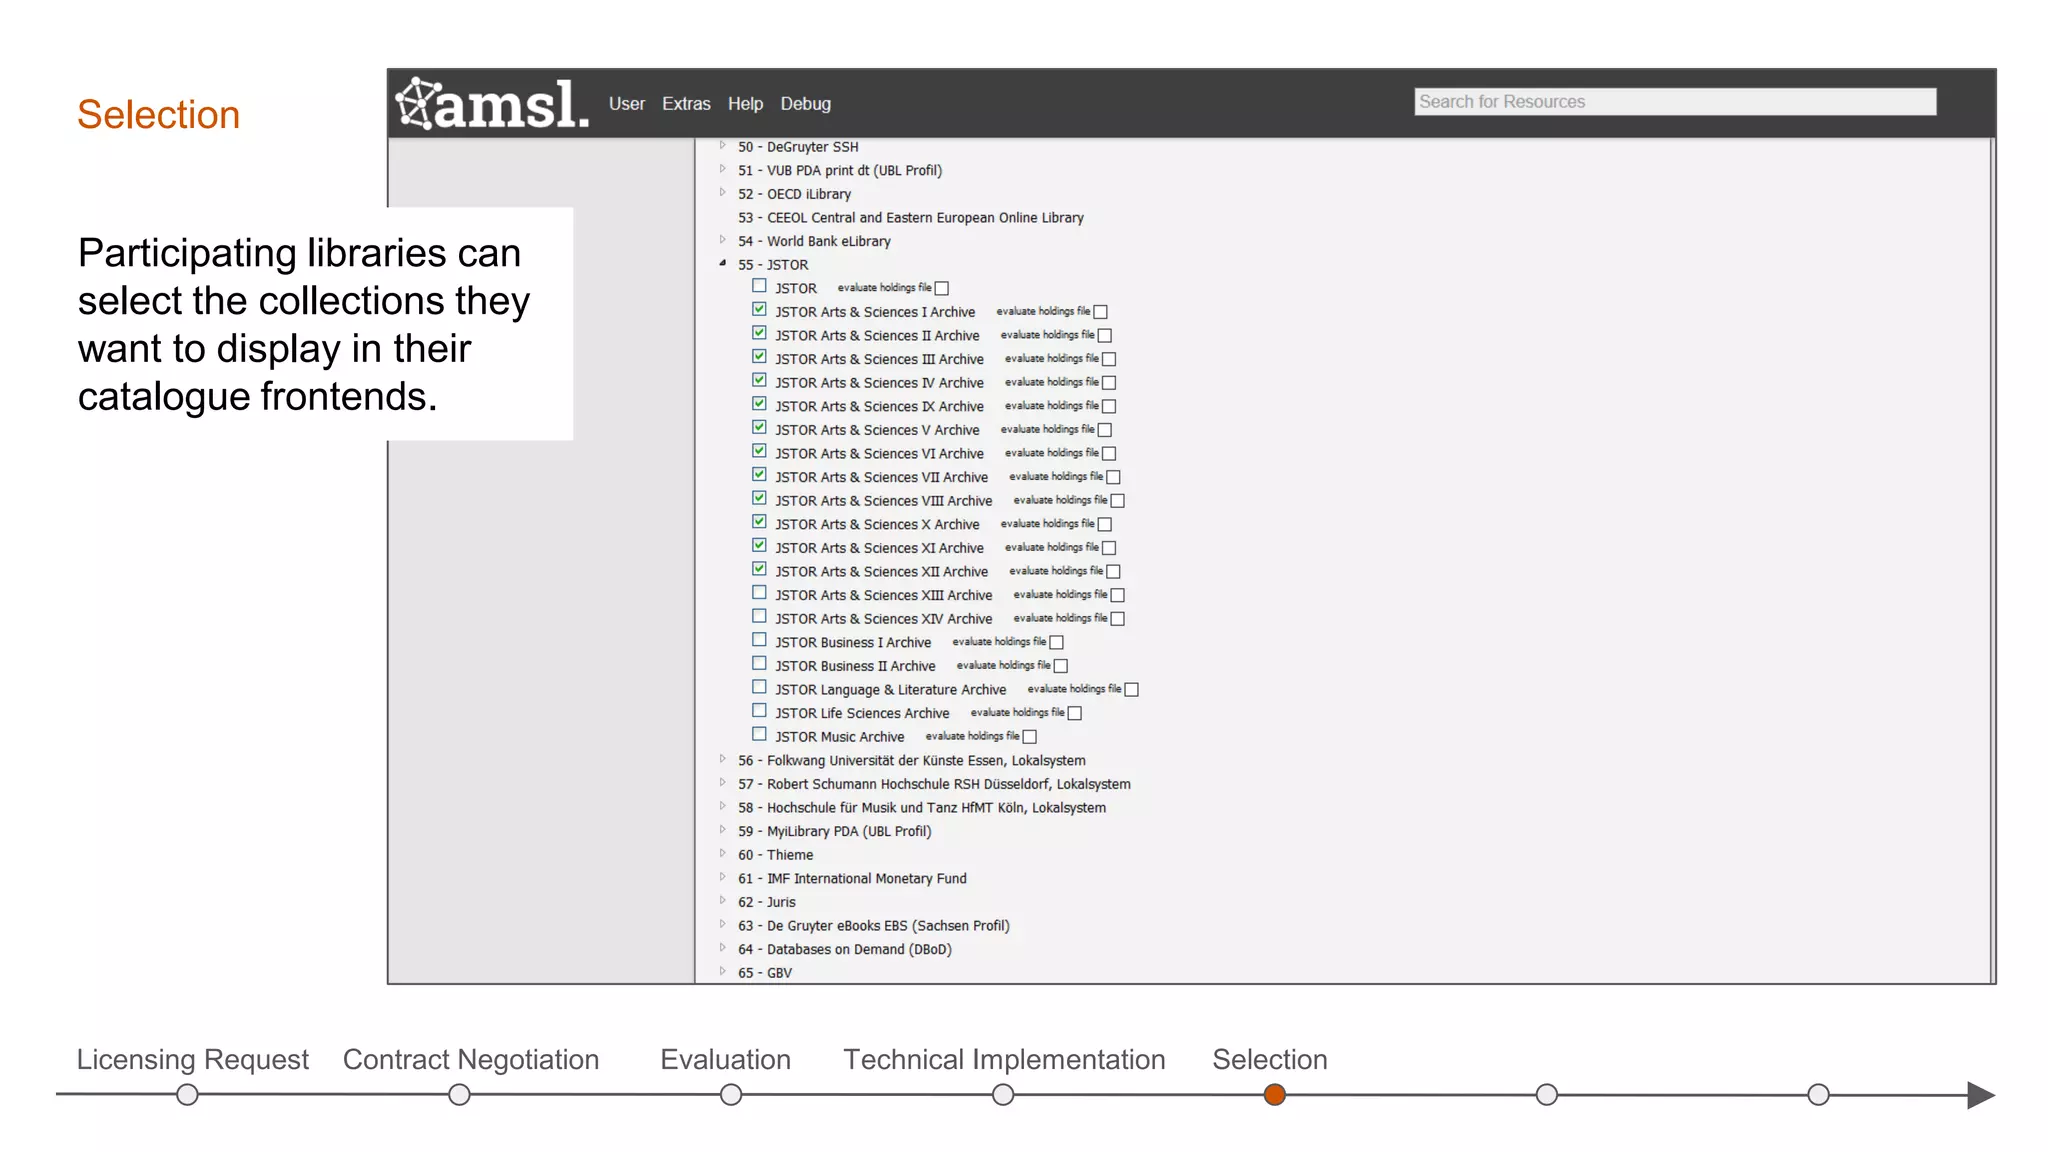Click the Licensing Request timeline marker
This screenshot has width=2048, height=1152.
(187, 1095)
